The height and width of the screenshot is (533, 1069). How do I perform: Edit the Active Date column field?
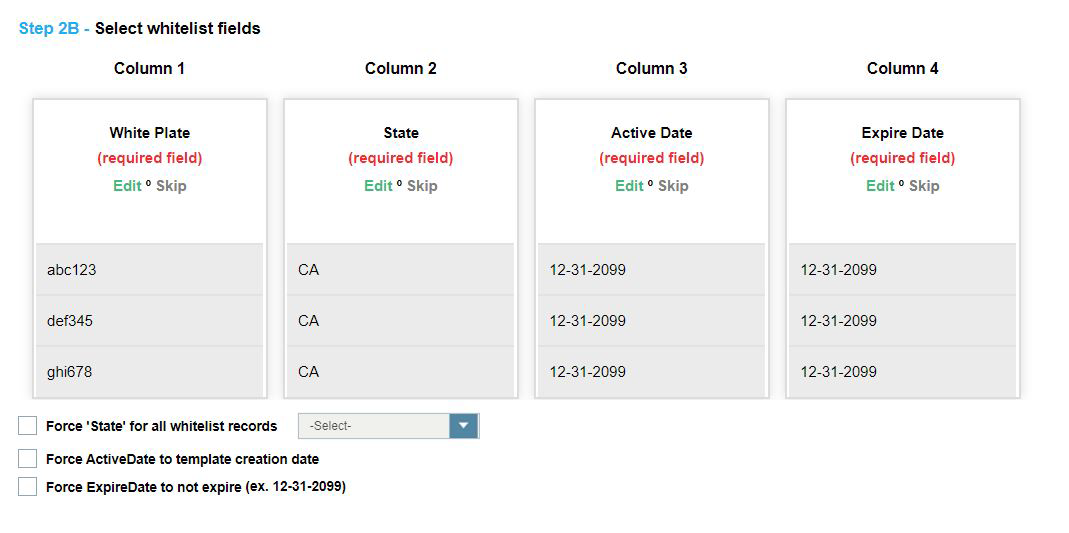tap(629, 186)
